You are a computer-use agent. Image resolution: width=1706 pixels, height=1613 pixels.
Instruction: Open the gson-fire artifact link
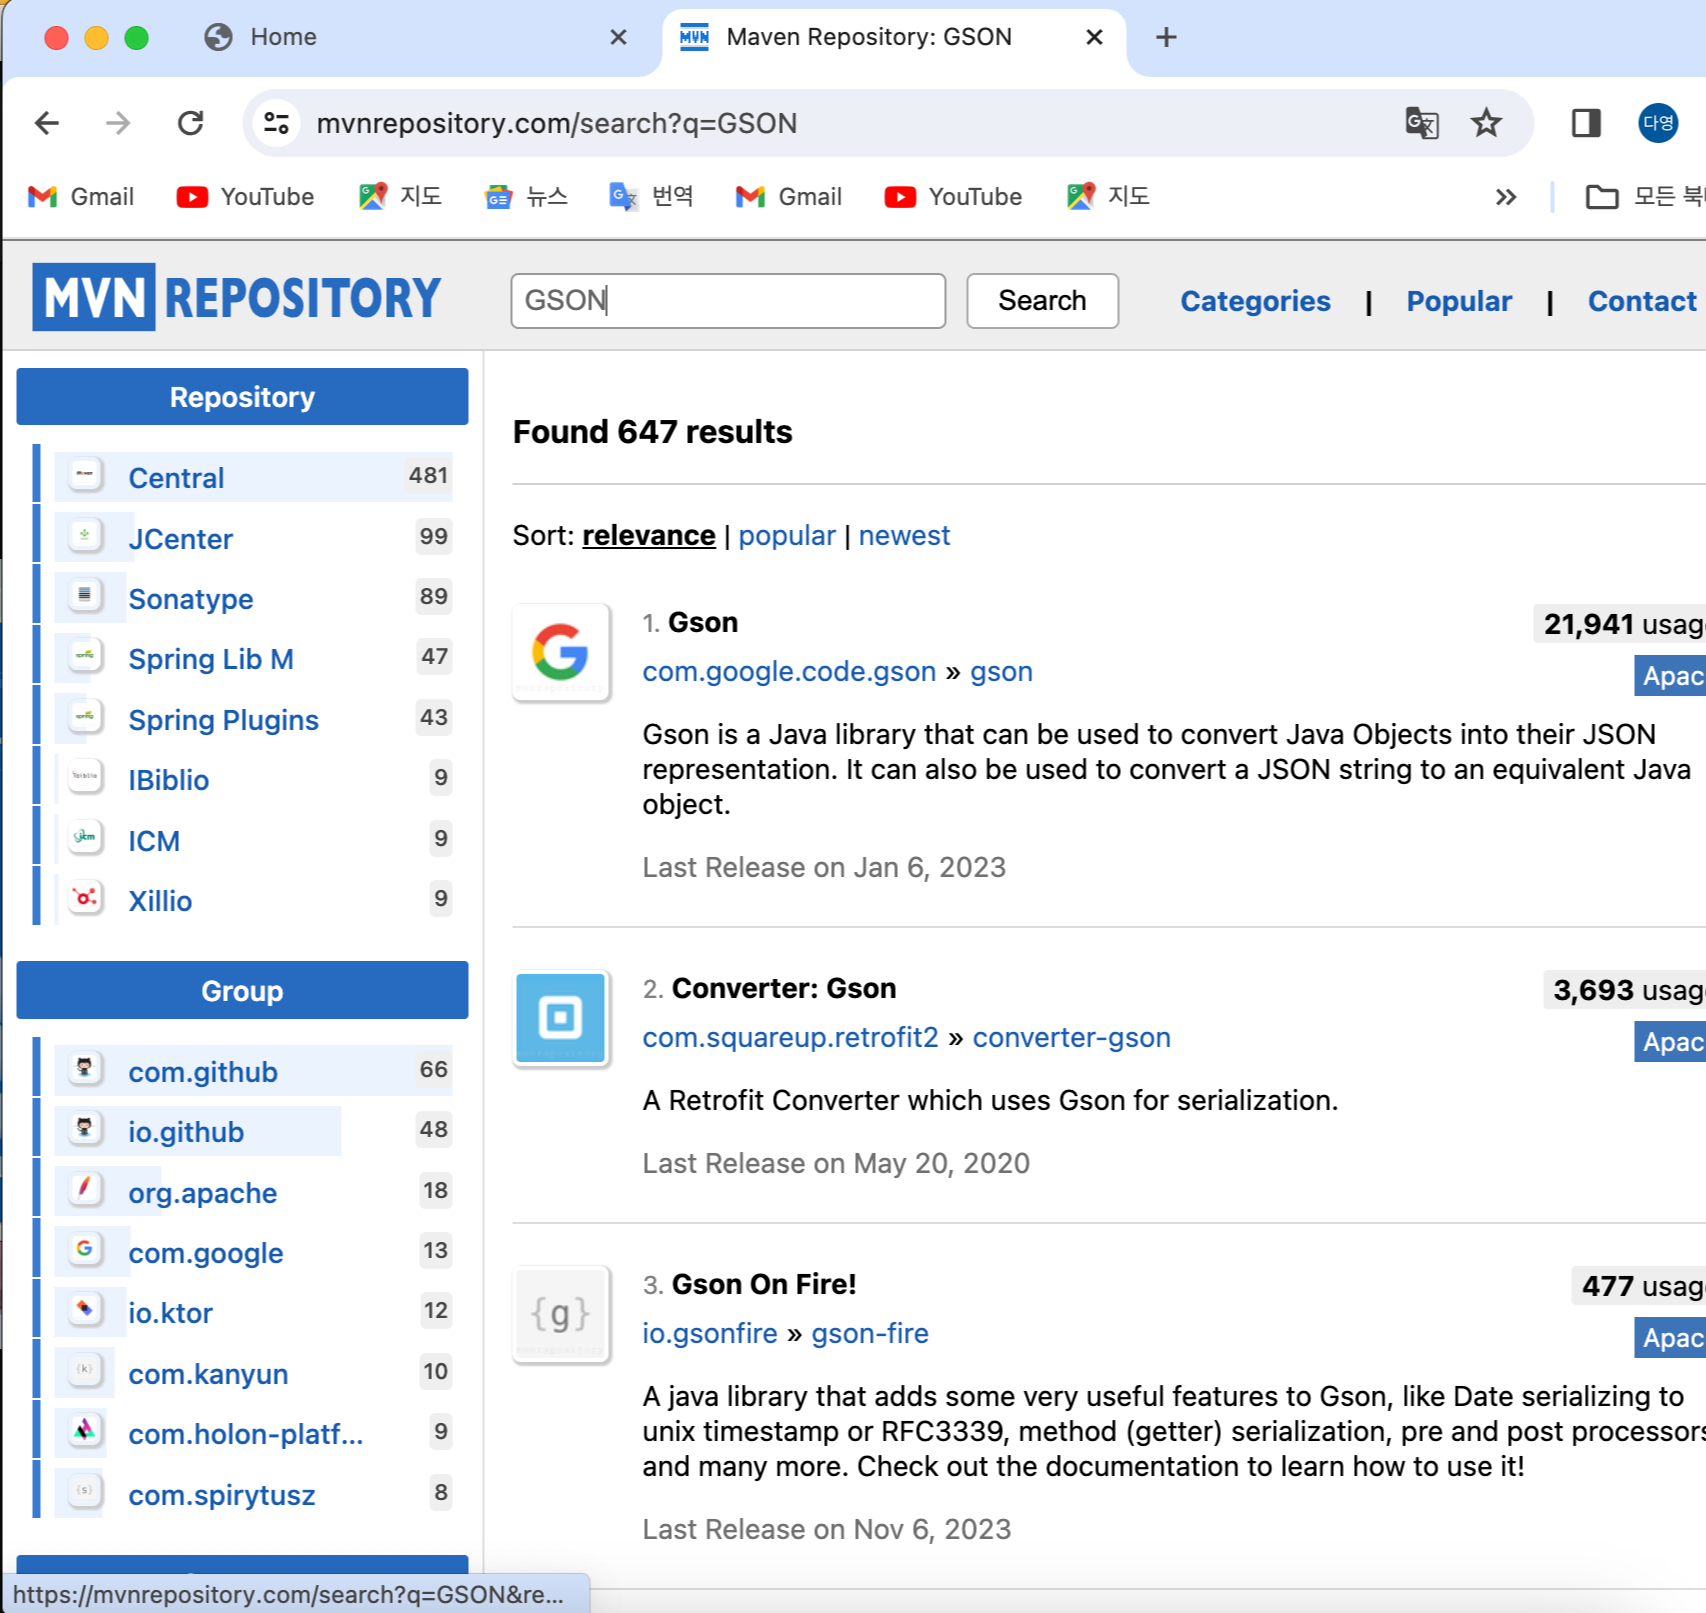pos(870,1333)
